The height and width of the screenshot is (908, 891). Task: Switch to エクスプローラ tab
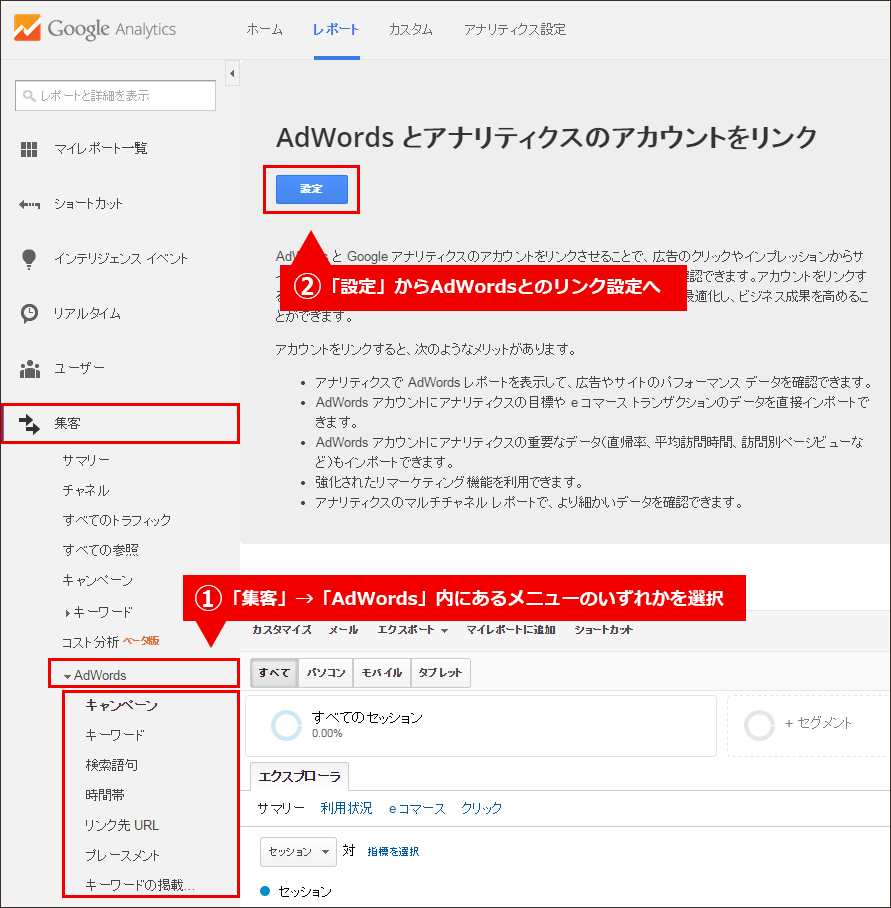299,777
